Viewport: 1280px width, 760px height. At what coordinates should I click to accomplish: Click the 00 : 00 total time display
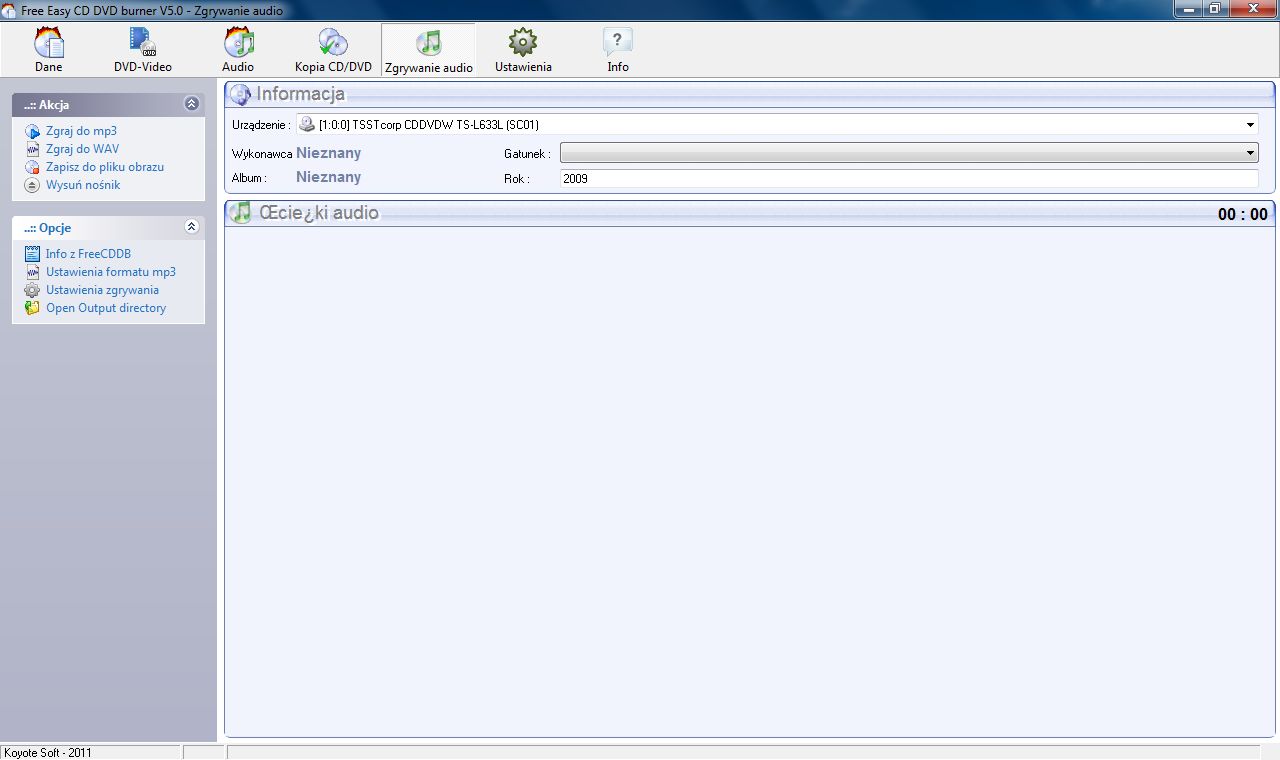(x=1242, y=214)
